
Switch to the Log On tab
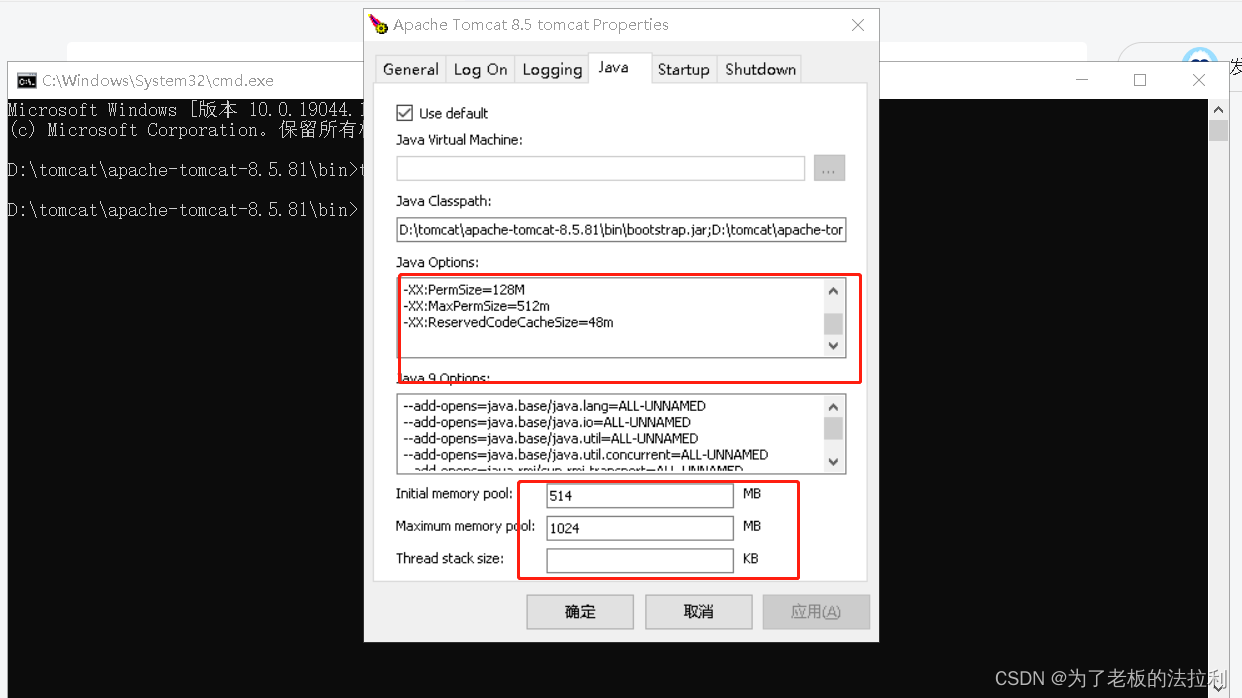point(481,69)
